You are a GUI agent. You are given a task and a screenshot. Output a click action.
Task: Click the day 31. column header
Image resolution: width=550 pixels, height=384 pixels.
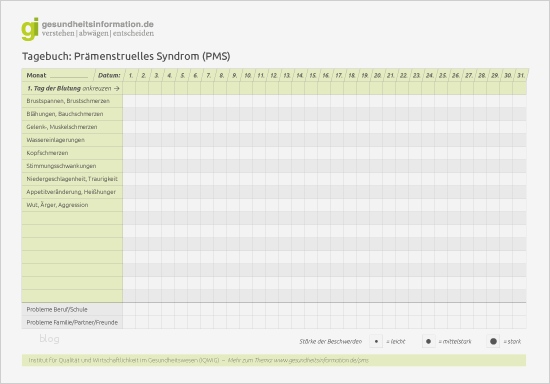(x=521, y=75)
